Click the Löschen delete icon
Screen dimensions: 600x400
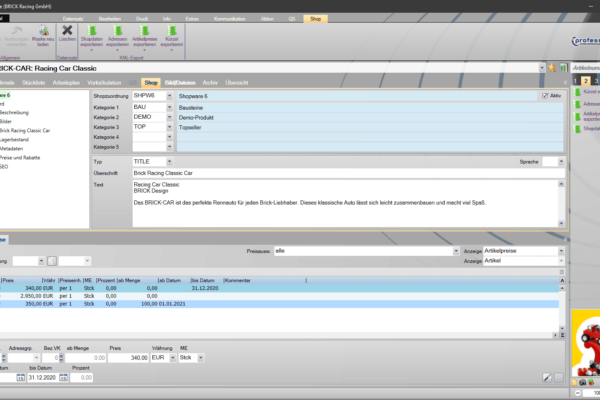click(67, 36)
